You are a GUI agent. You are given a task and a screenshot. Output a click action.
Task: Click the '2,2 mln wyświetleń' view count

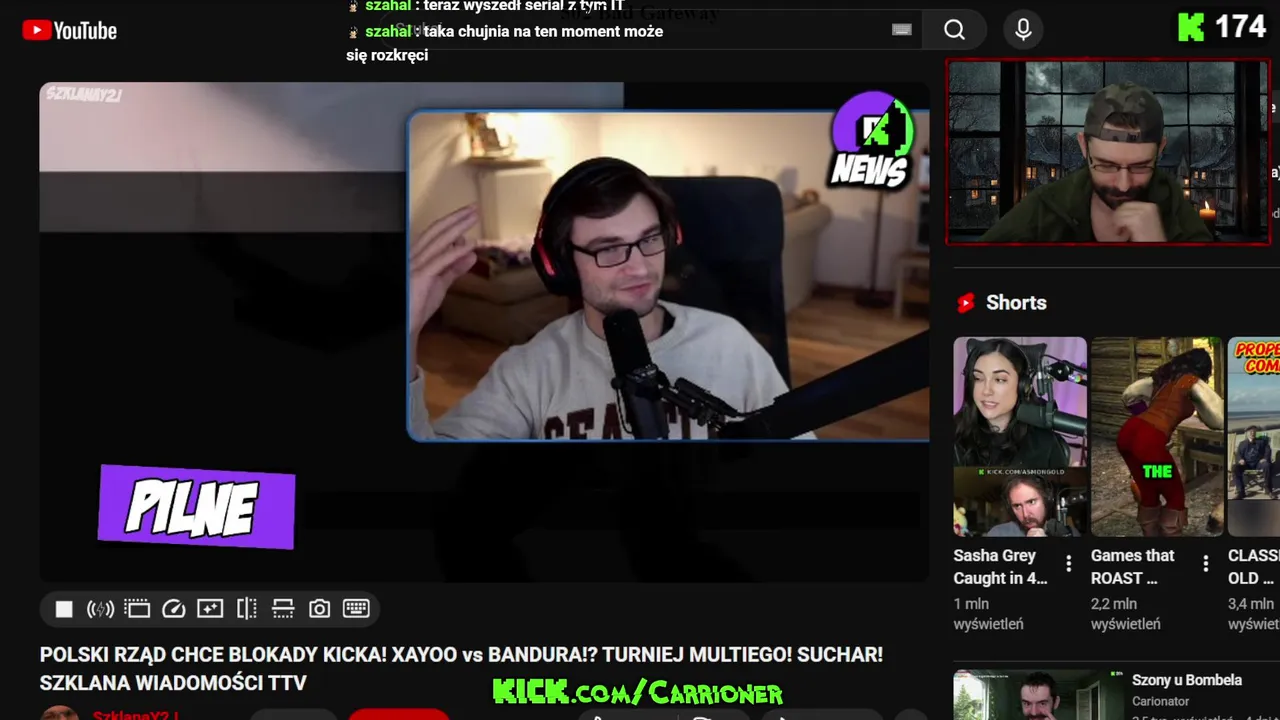pyautogui.click(x=1126, y=614)
